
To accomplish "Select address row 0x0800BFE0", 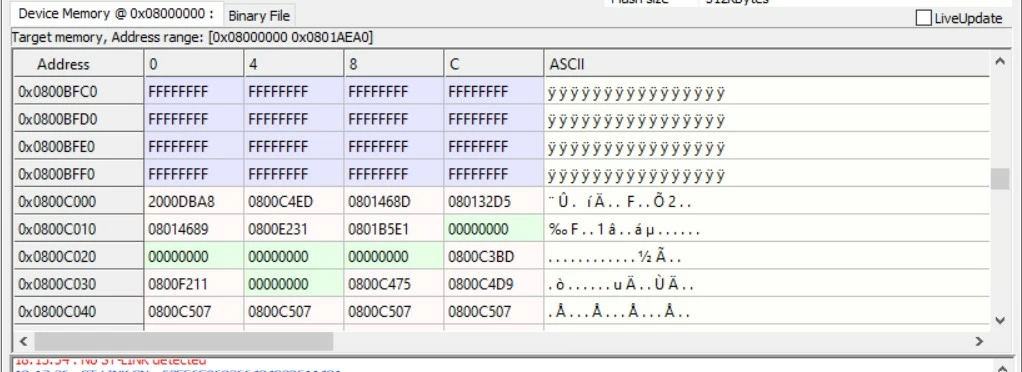I will coord(78,147).
